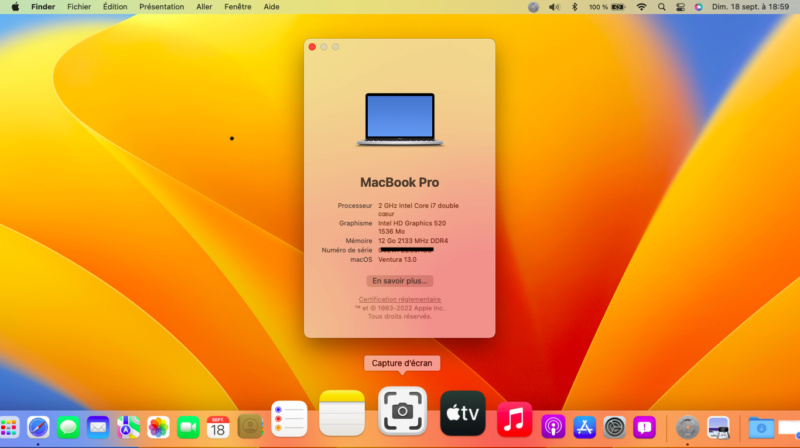Open Calendar in the Dock
Image resolution: width=800 pixels, height=448 pixels.
coord(218,427)
